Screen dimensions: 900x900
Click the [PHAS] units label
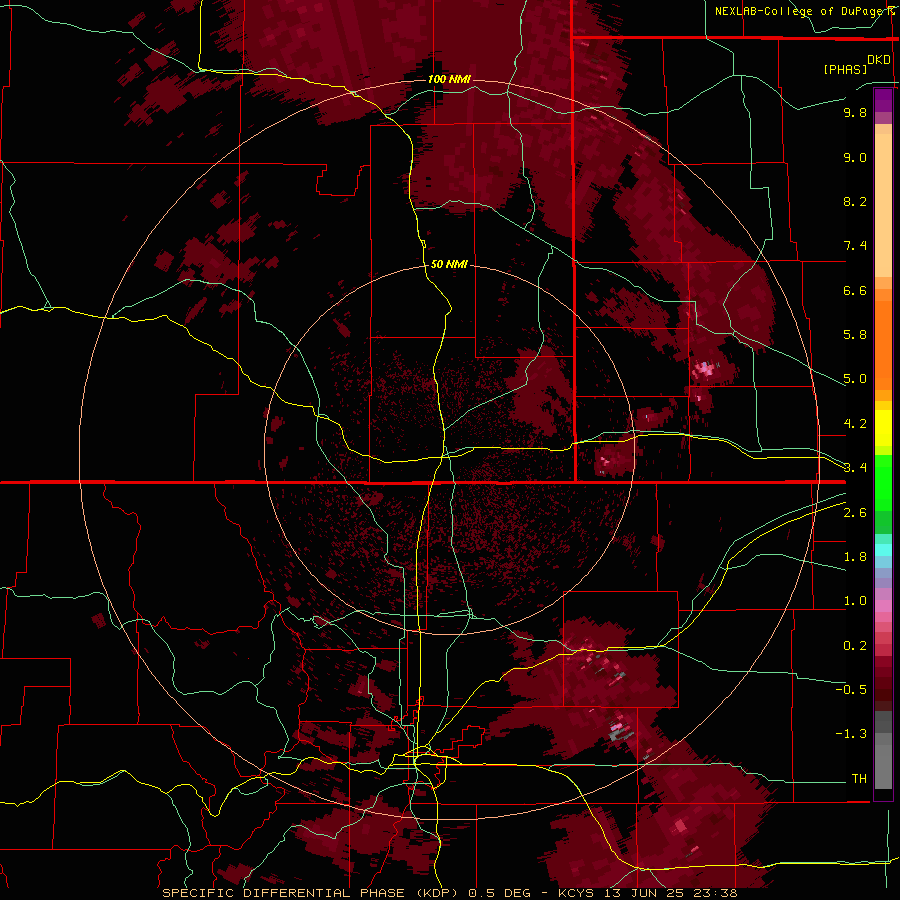click(845, 69)
